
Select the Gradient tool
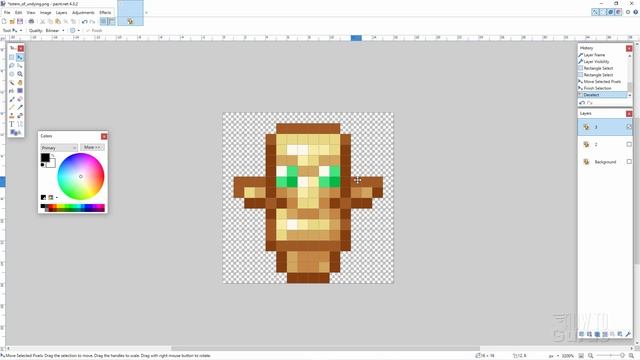click(x=20, y=91)
